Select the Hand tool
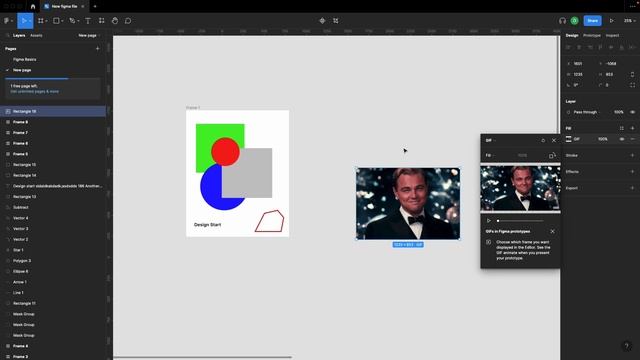The width and height of the screenshot is (640, 360). (x=115, y=21)
